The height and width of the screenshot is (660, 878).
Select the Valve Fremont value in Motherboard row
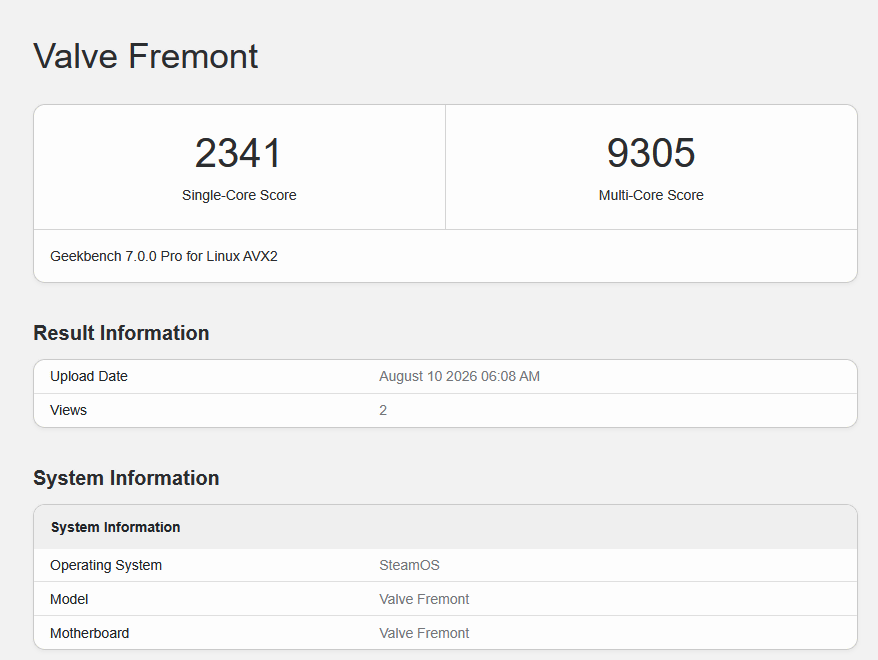click(x=424, y=633)
